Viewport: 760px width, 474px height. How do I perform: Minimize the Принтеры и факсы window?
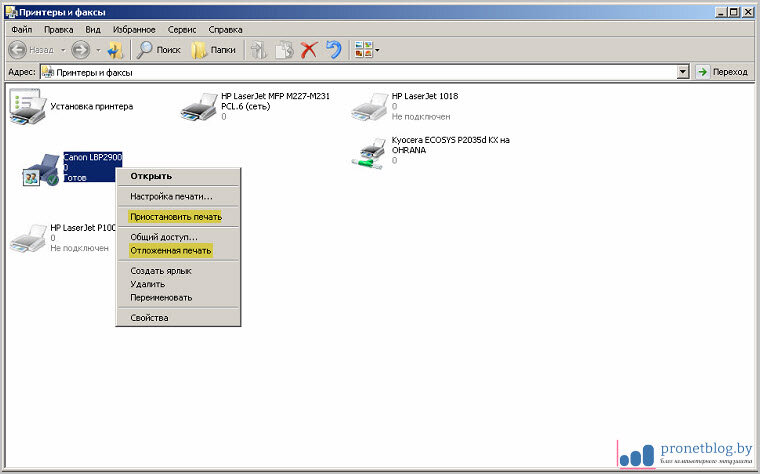pyautogui.click(x=721, y=12)
